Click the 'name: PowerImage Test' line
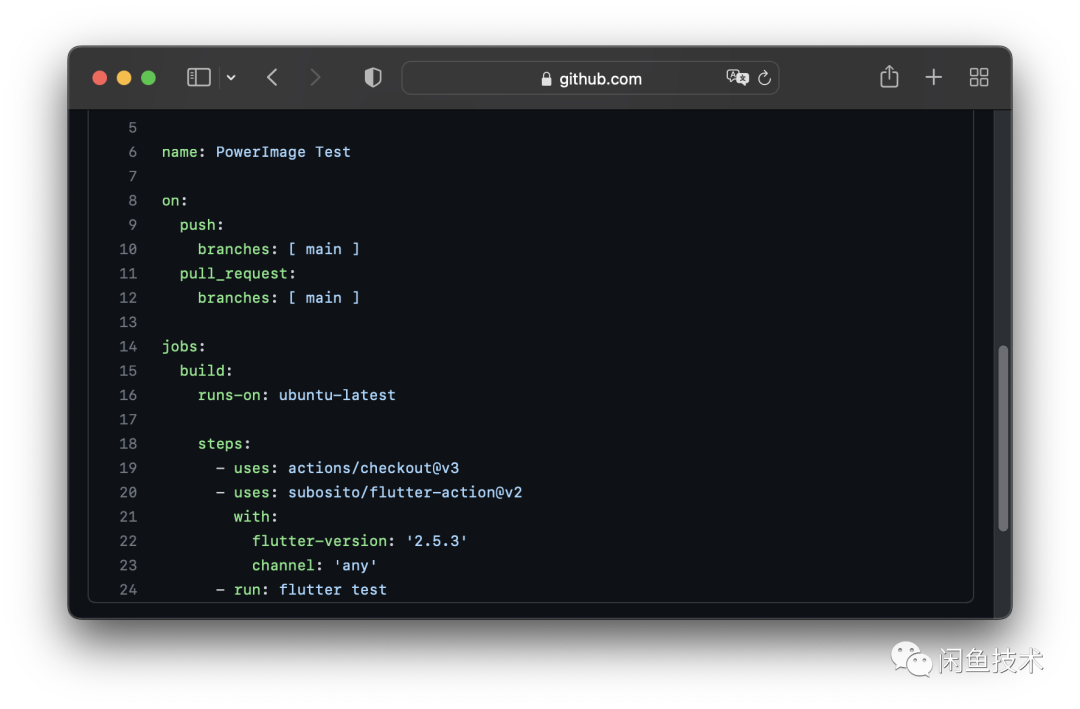 [256, 152]
